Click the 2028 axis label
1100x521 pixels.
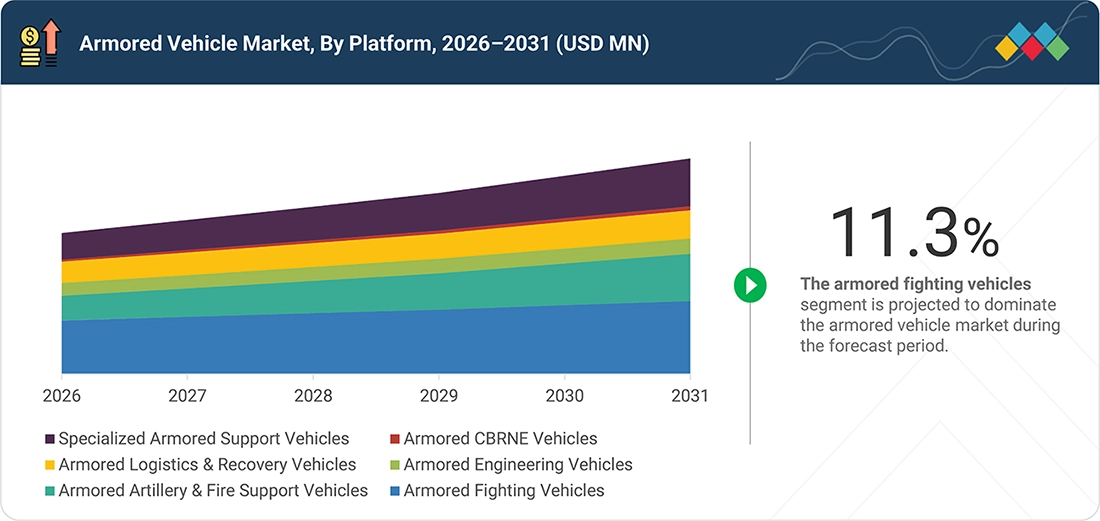point(313,396)
